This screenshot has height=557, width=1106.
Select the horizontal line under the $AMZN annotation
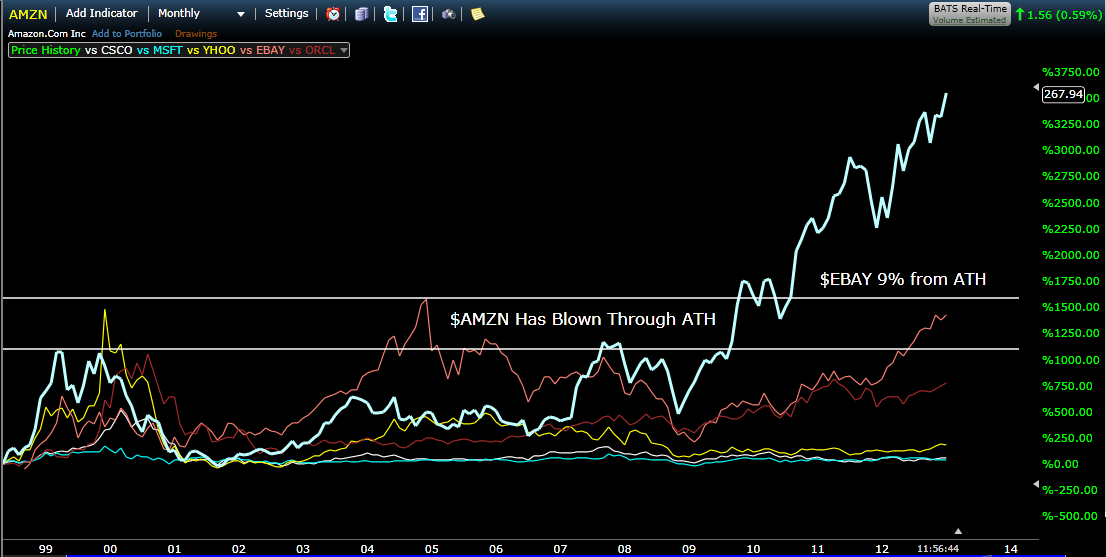[x=511, y=349]
